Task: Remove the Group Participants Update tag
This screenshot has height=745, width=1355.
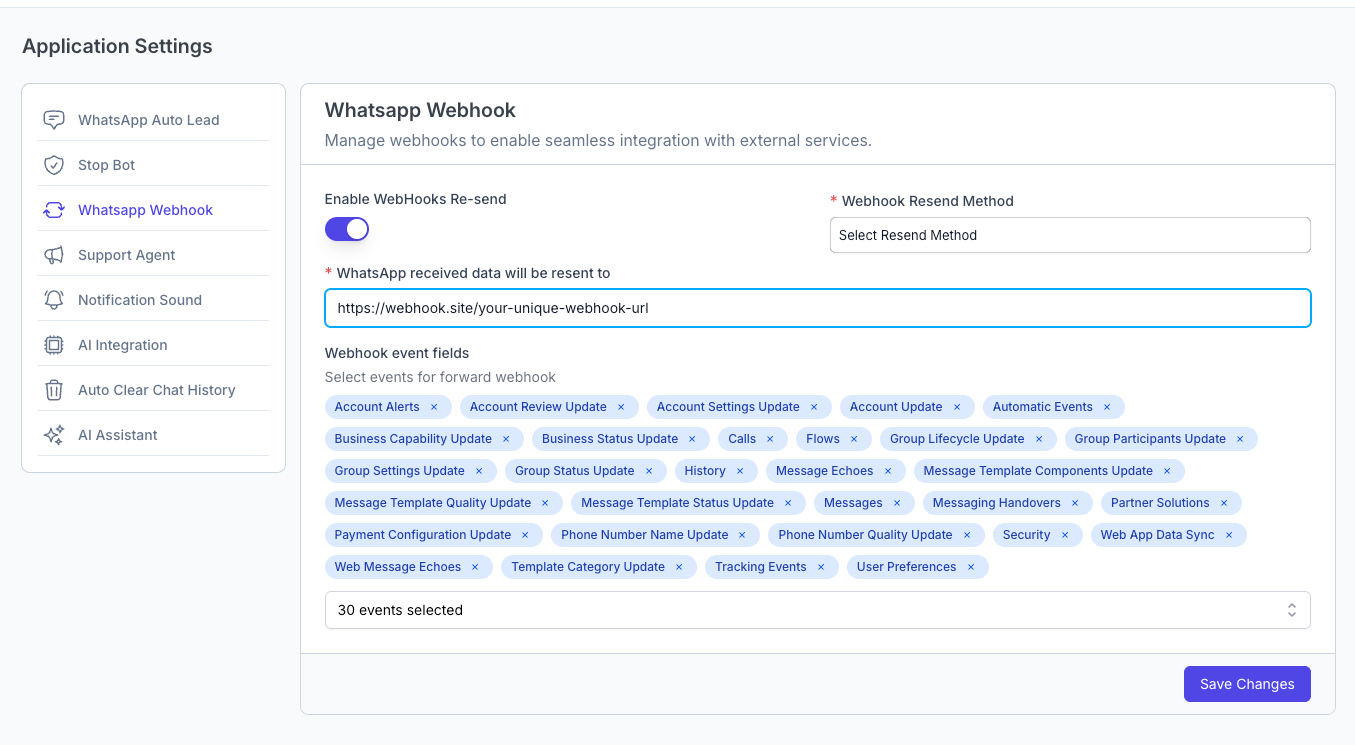Action: click(x=1240, y=439)
